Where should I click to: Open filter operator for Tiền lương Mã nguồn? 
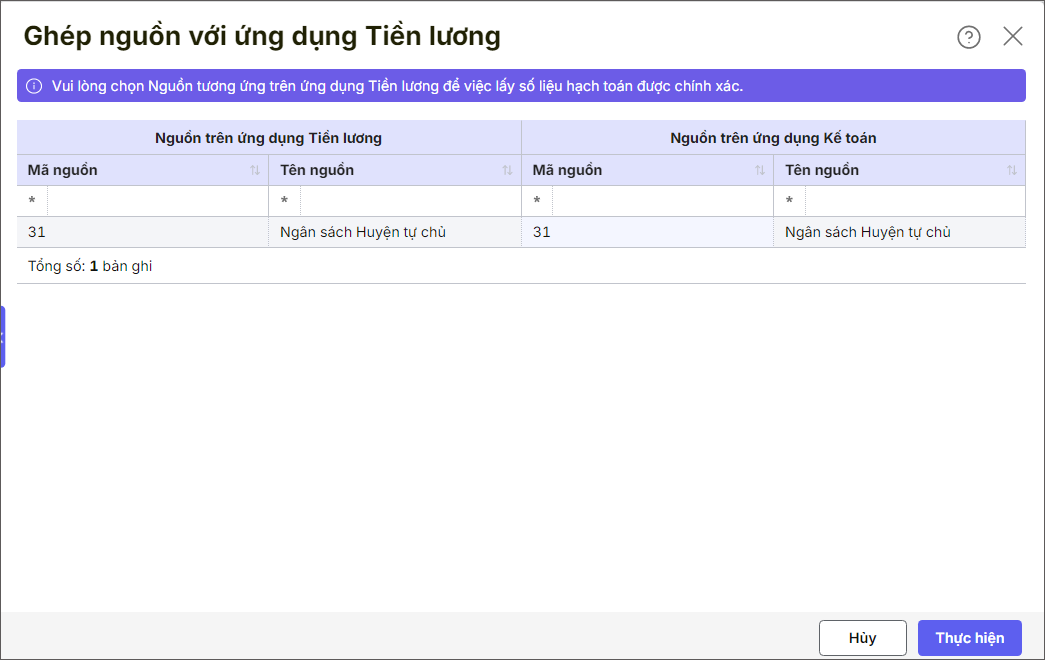click(32, 202)
